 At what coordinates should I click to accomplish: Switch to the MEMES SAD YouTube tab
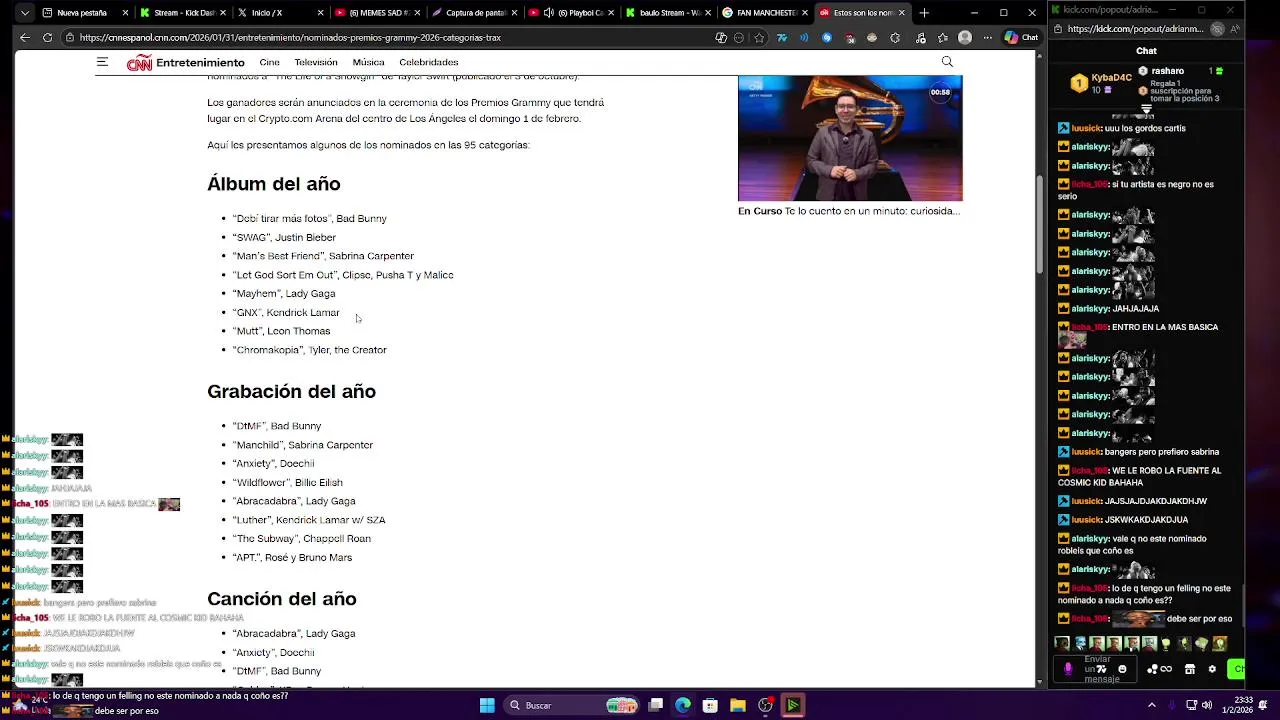point(376,13)
